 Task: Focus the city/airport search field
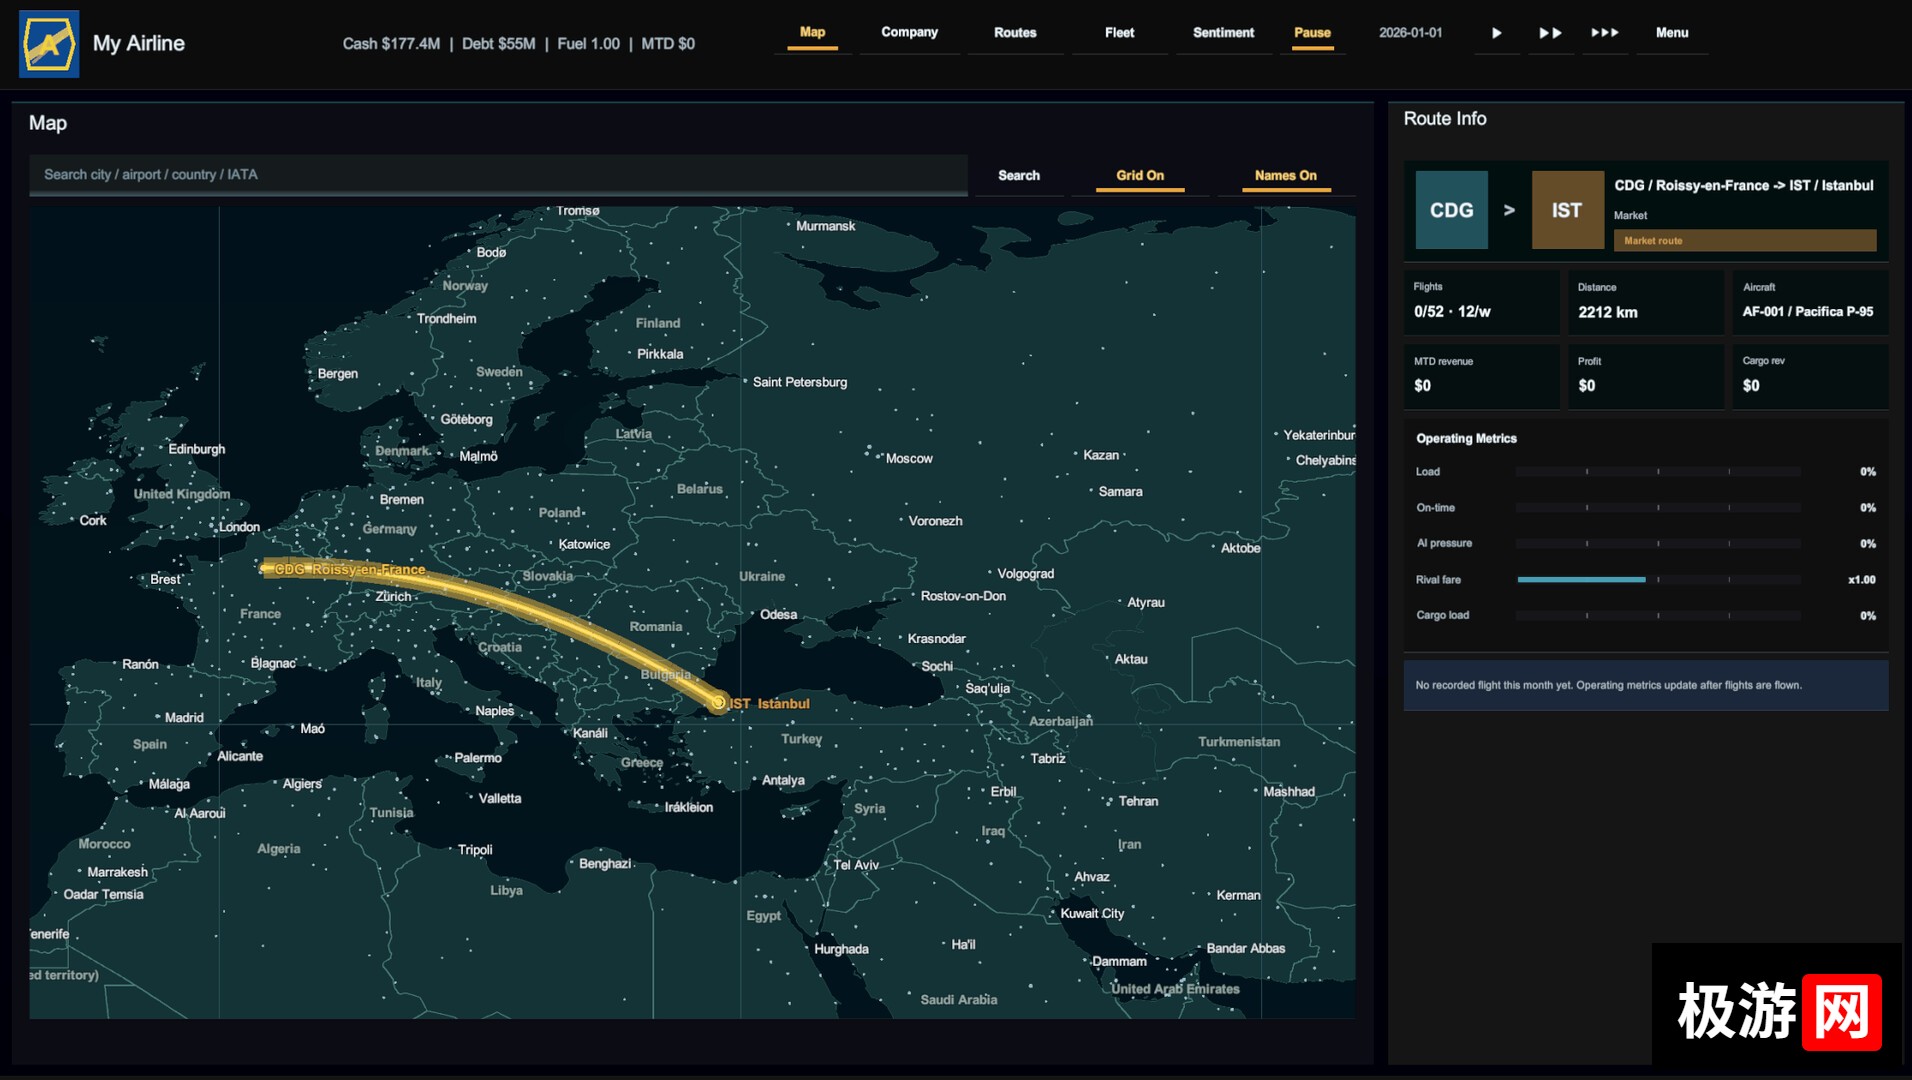pos(498,174)
